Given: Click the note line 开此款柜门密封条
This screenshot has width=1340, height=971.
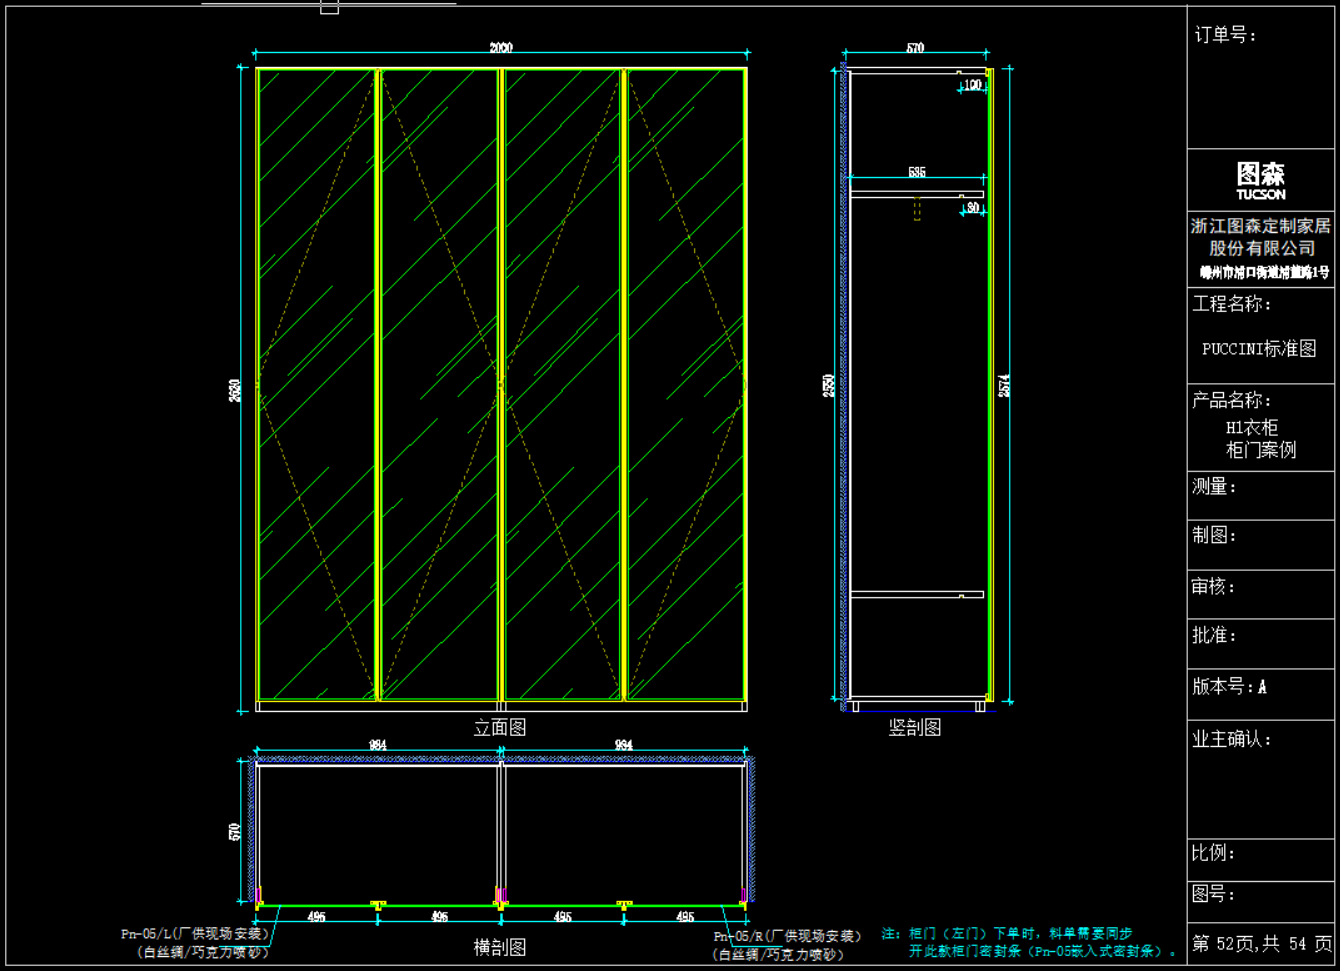Looking at the screenshot, I should [1043, 952].
